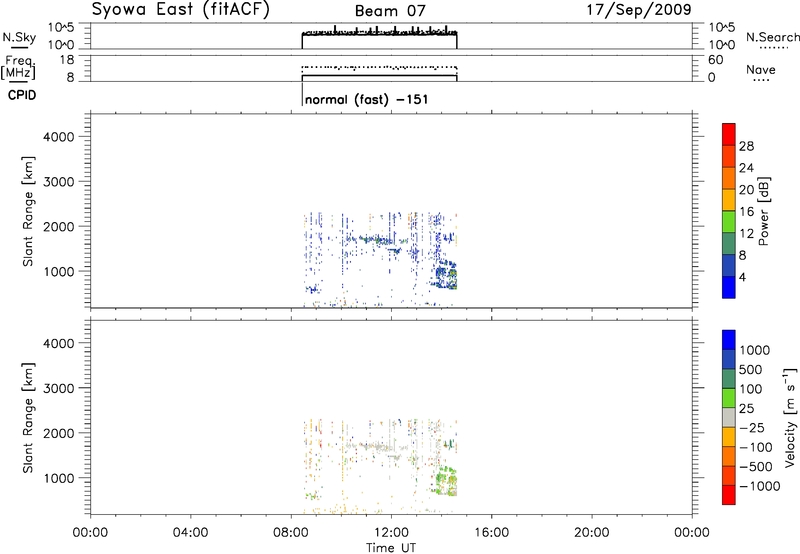
Task: Click the '60' Nave axis value
Action: click(x=715, y=60)
